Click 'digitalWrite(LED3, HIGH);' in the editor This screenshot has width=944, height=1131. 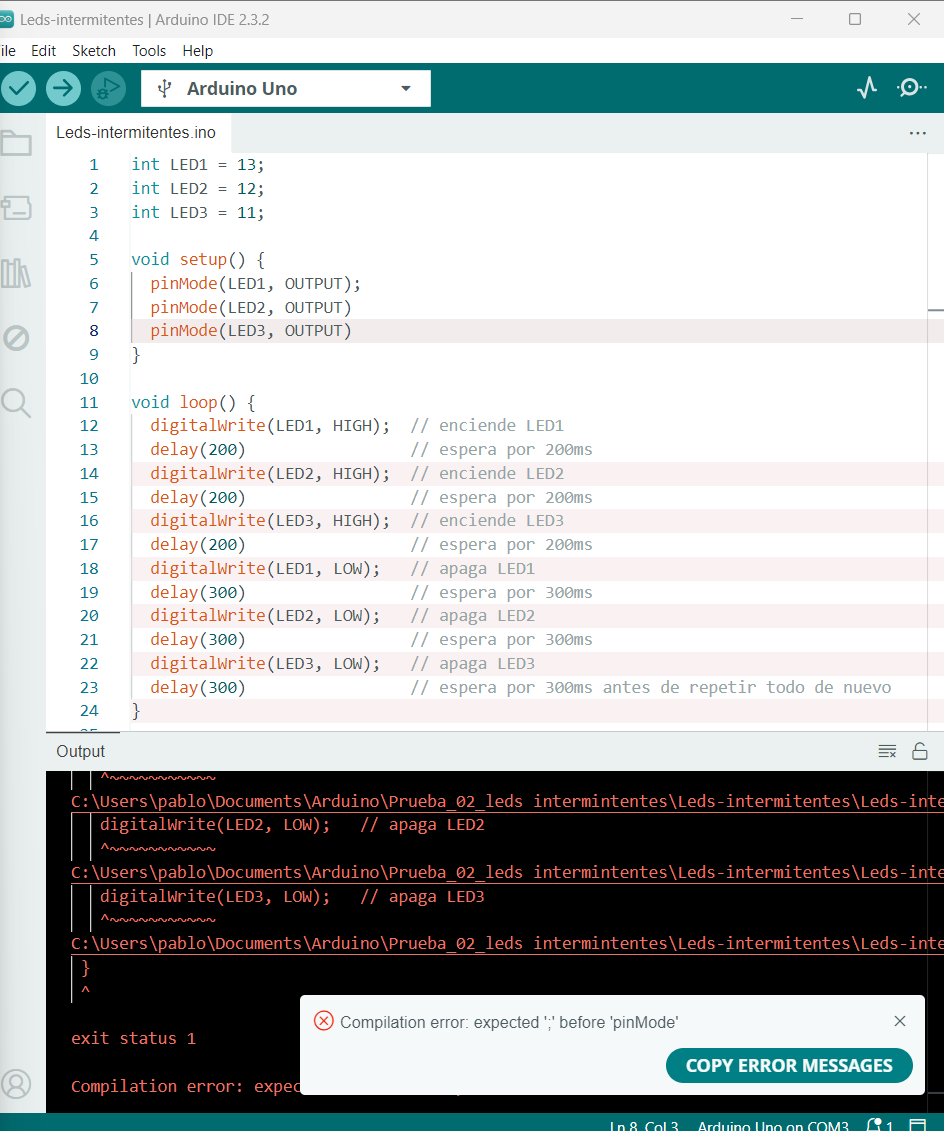coord(270,520)
